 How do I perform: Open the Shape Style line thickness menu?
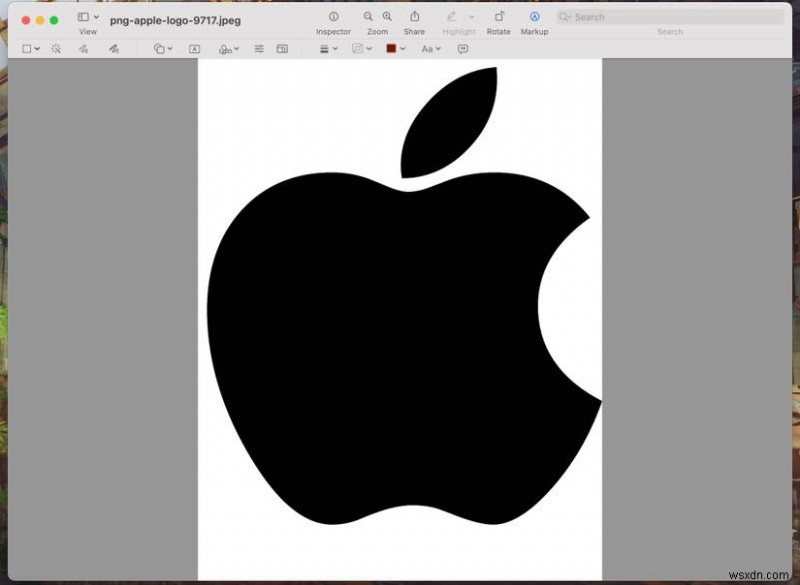[328, 49]
